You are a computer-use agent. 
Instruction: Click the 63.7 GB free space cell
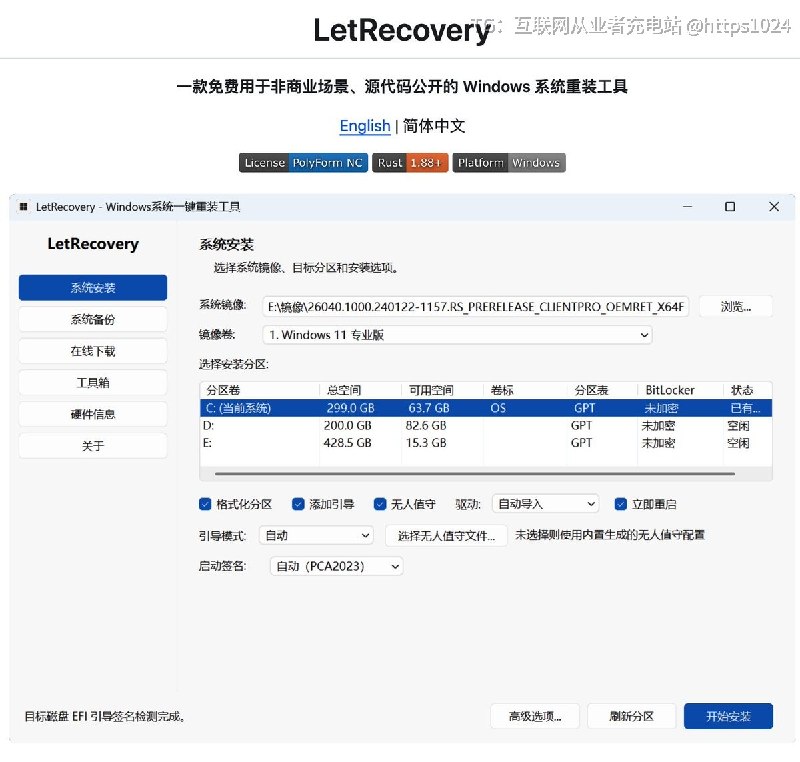pyautogui.click(x=429, y=408)
